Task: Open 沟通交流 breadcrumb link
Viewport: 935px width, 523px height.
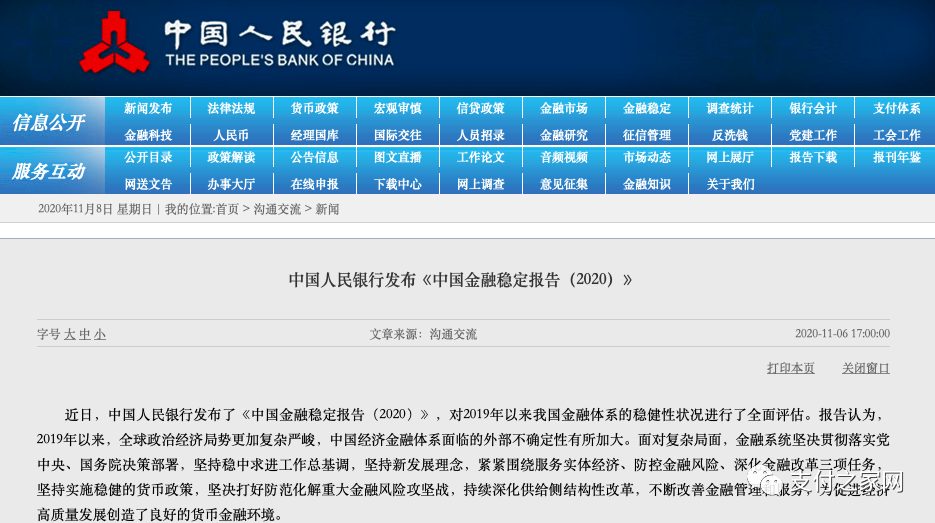Action: [x=277, y=209]
